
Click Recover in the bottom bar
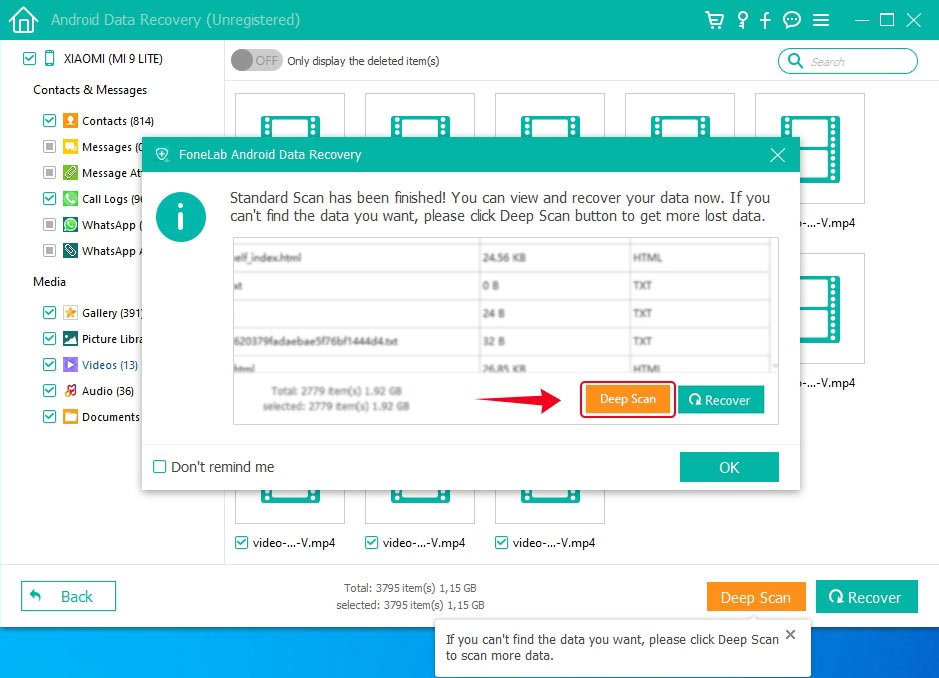tap(867, 597)
